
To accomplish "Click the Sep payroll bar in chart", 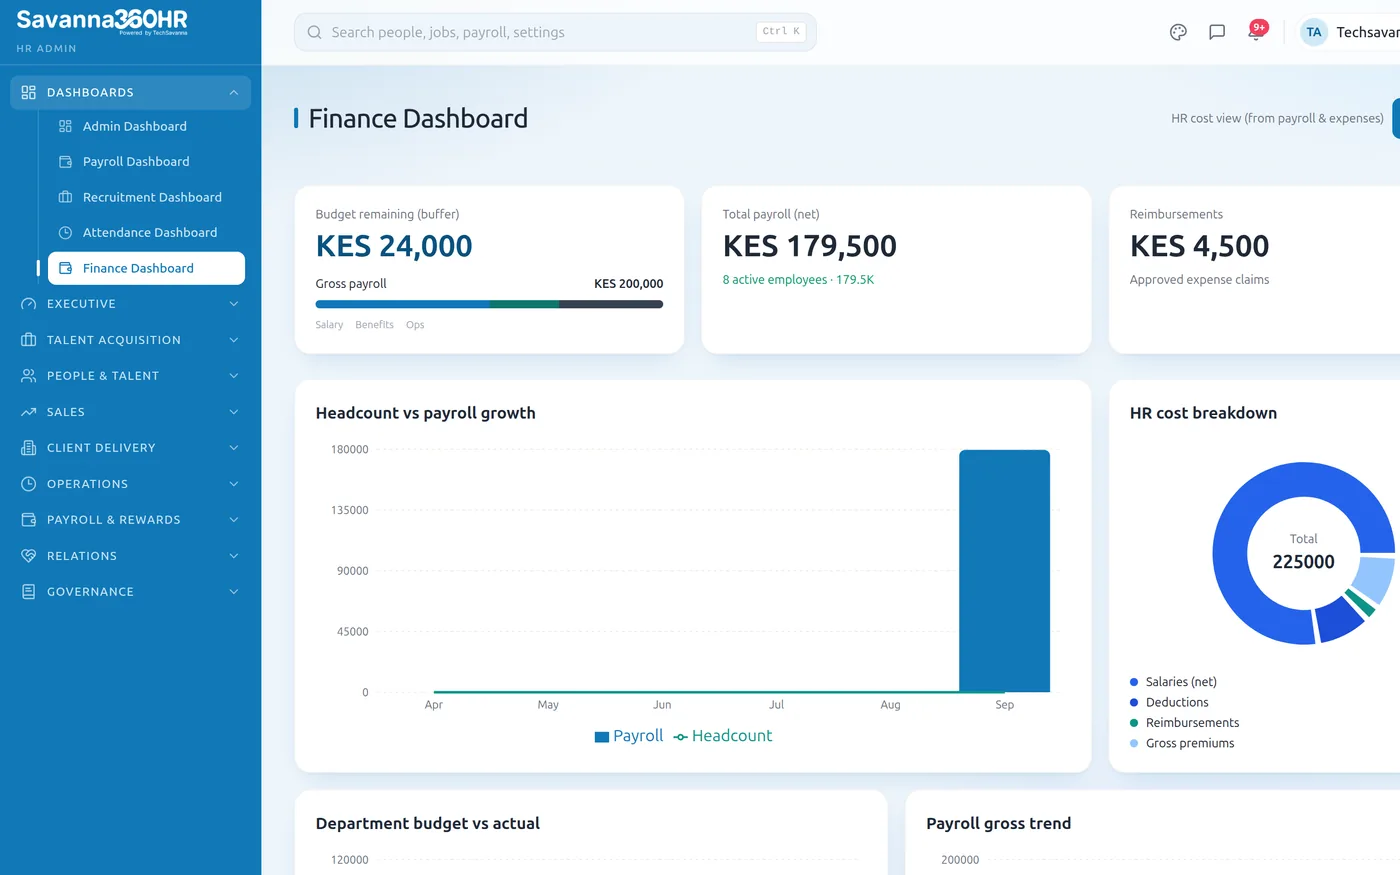I will pyautogui.click(x=1004, y=571).
